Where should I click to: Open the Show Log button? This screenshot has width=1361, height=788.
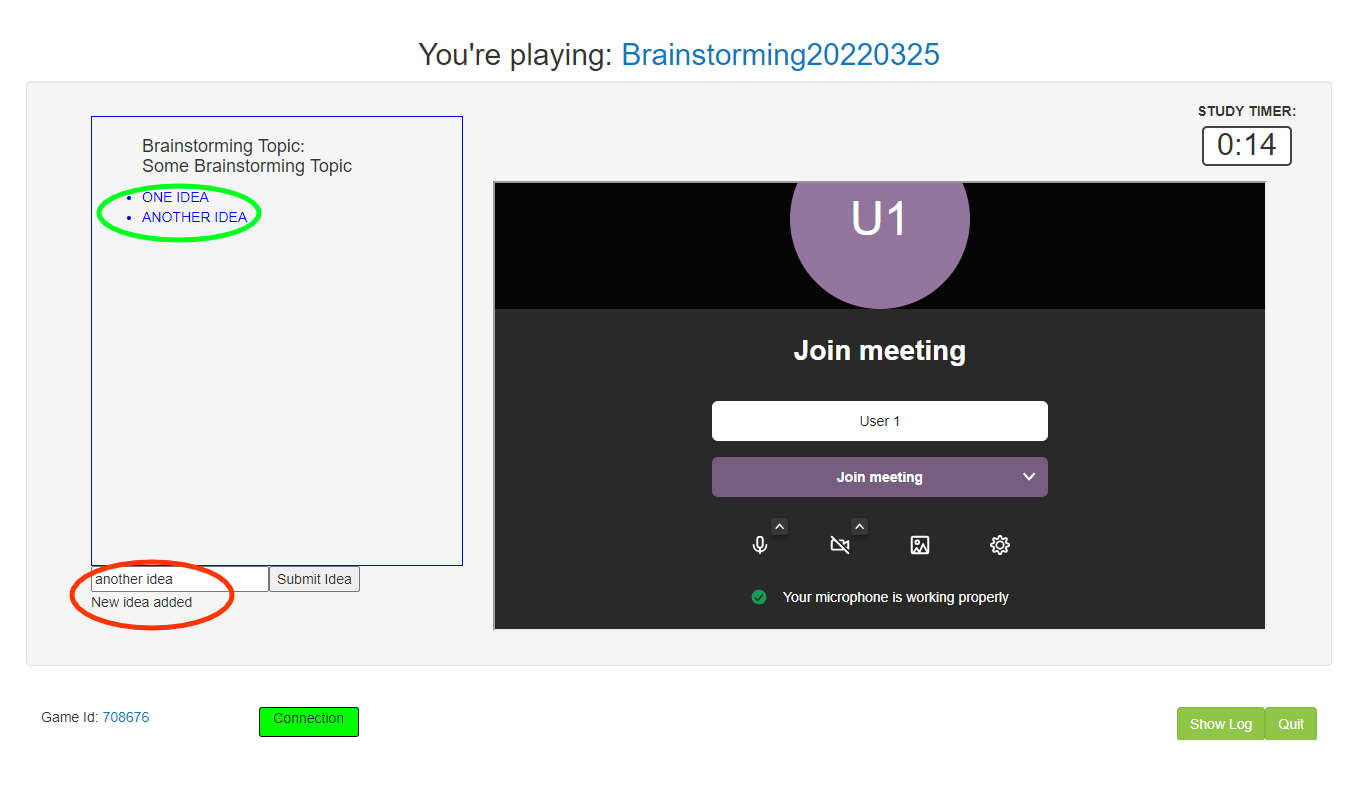point(1220,724)
